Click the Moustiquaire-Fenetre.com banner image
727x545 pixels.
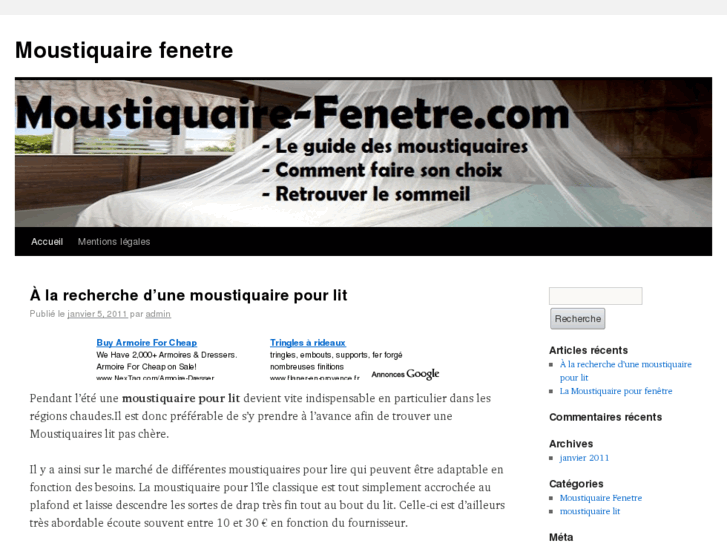363,152
